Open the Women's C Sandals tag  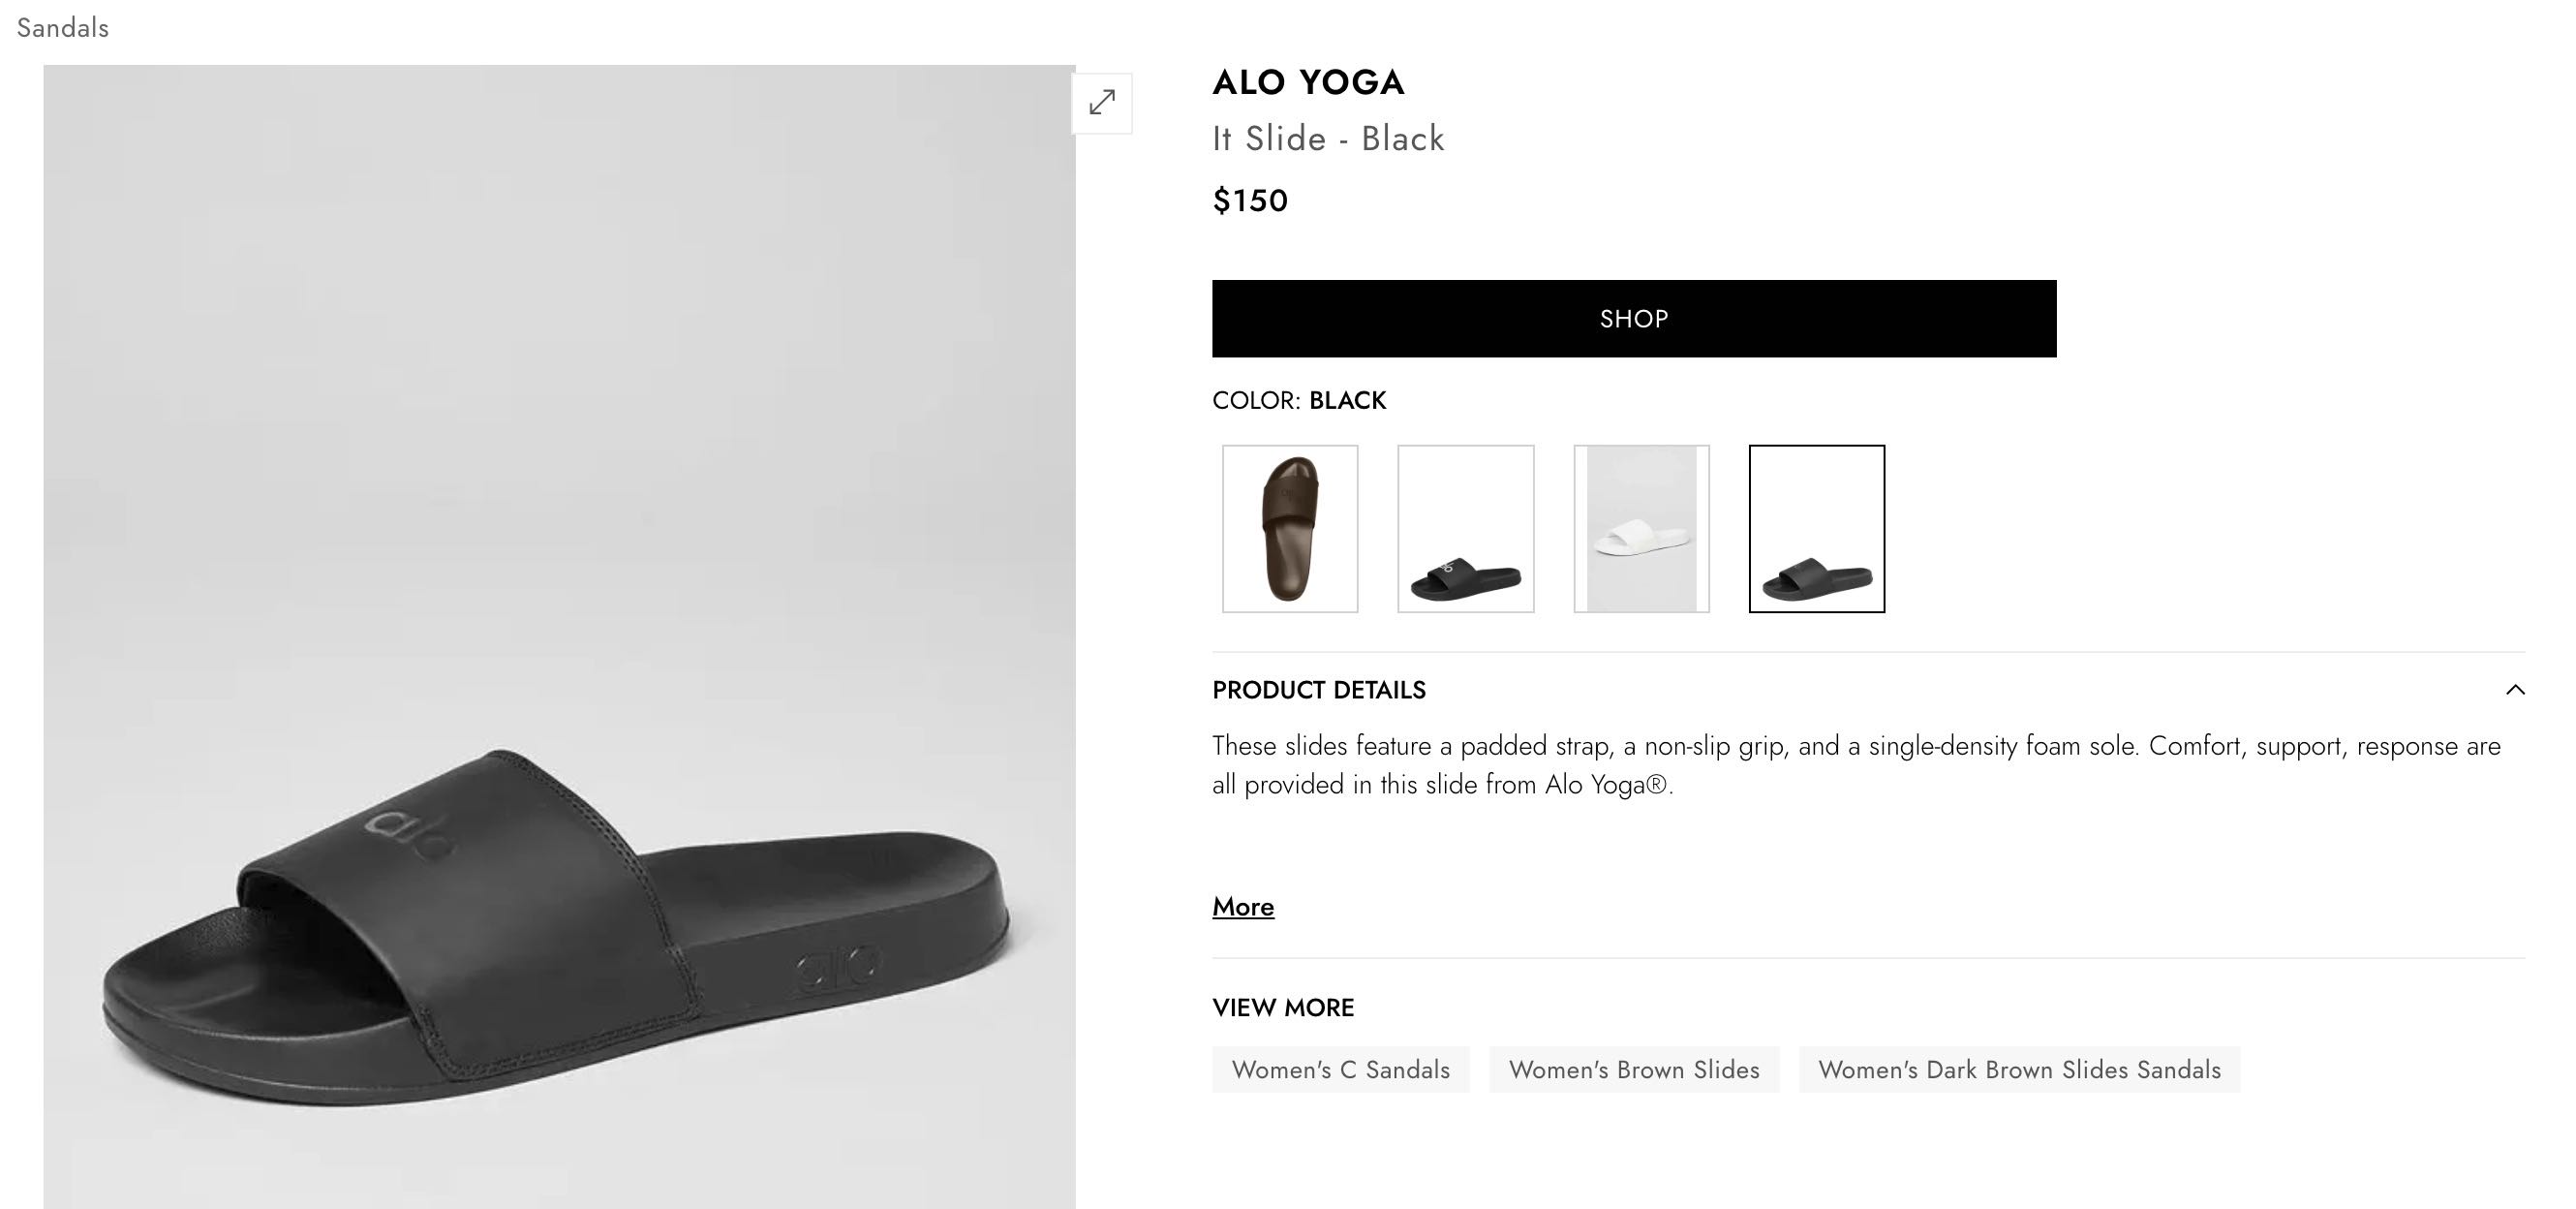click(x=1340, y=1069)
